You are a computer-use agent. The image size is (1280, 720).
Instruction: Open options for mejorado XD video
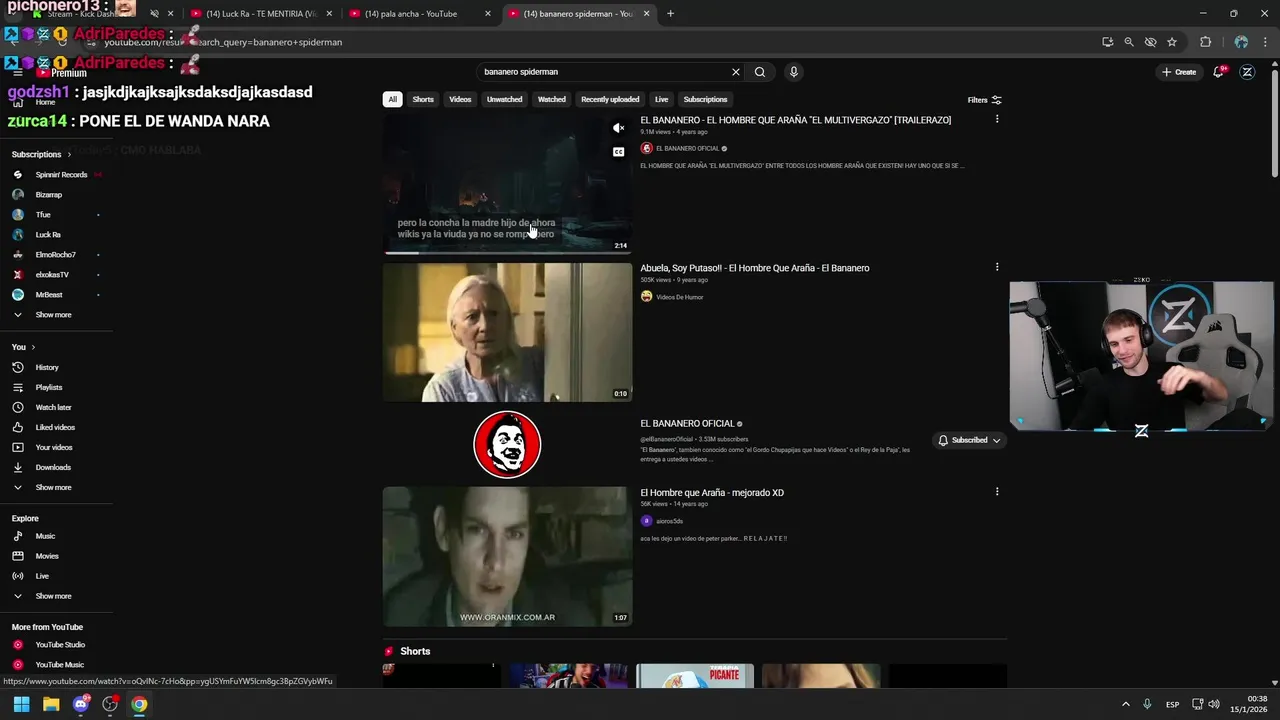[x=996, y=491]
